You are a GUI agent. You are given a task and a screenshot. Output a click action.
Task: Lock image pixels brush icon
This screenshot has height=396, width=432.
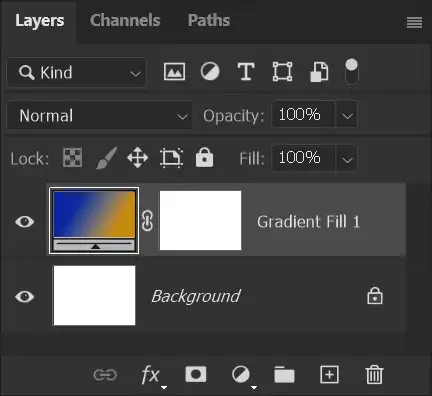(x=107, y=158)
